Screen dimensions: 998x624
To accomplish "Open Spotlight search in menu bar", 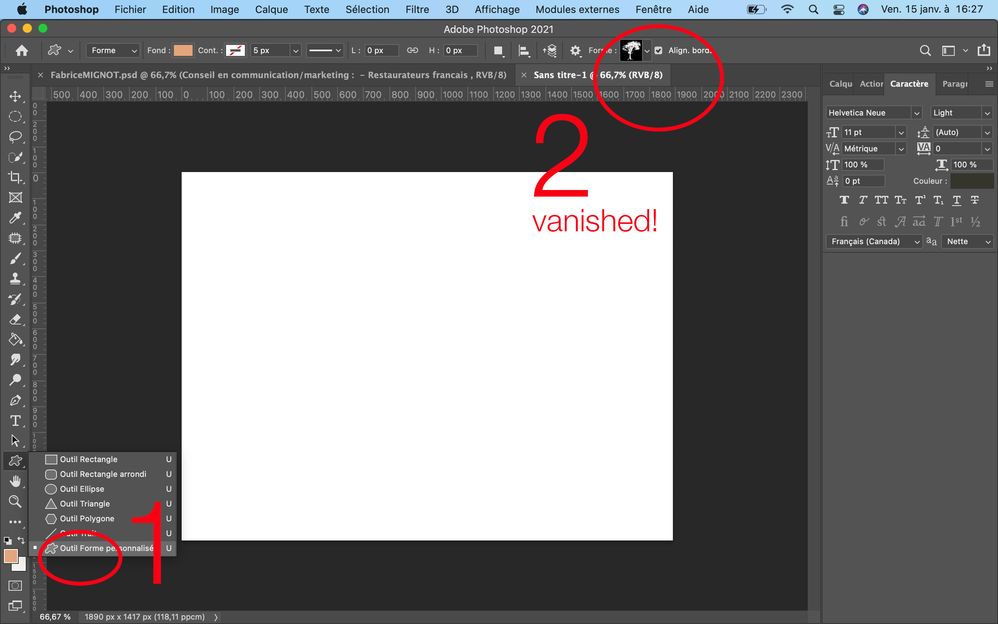I will (x=813, y=10).
